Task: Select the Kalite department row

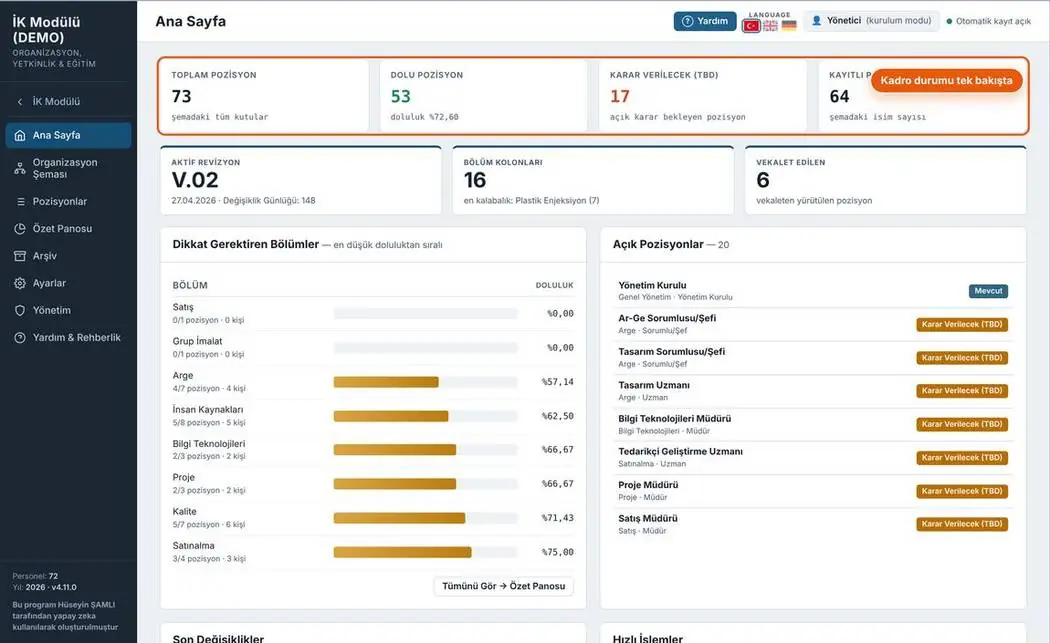Action: (373, 518)
